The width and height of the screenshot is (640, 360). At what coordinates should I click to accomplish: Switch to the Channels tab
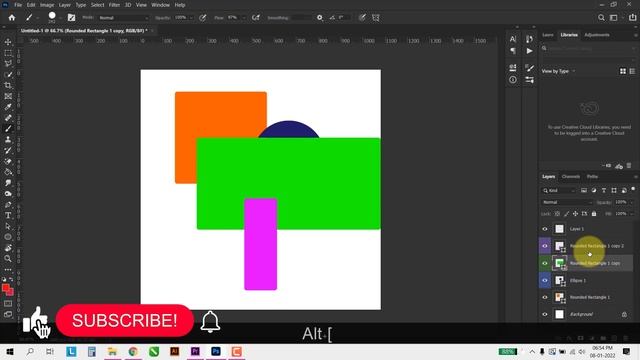click(x=571, y=177)
